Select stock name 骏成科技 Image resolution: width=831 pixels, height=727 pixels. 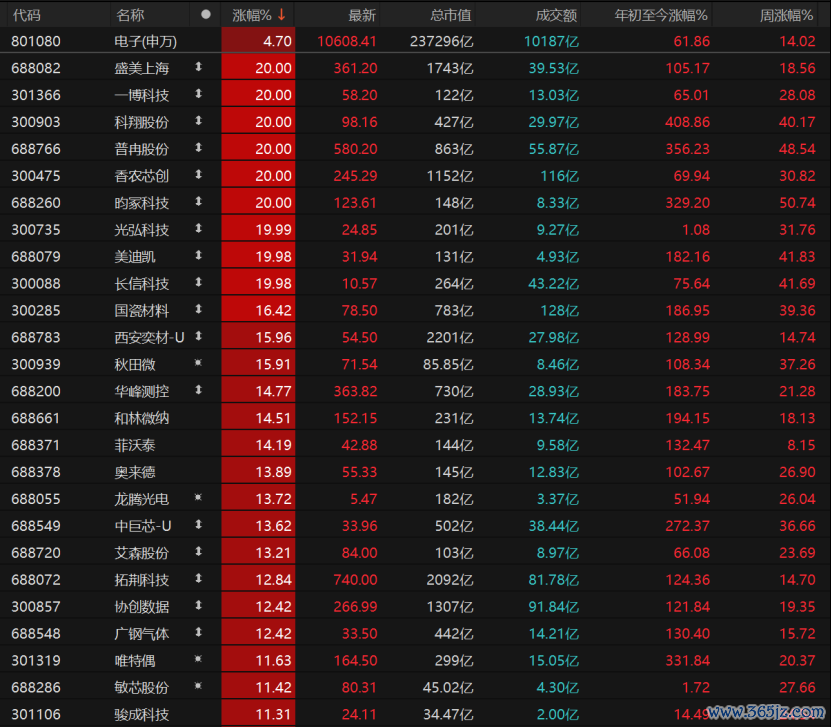(142, 715)
